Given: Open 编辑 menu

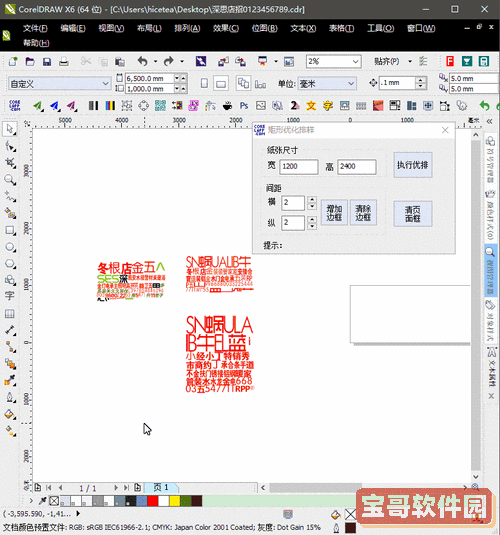Looking at the screenshot, I should pos(73,28).
